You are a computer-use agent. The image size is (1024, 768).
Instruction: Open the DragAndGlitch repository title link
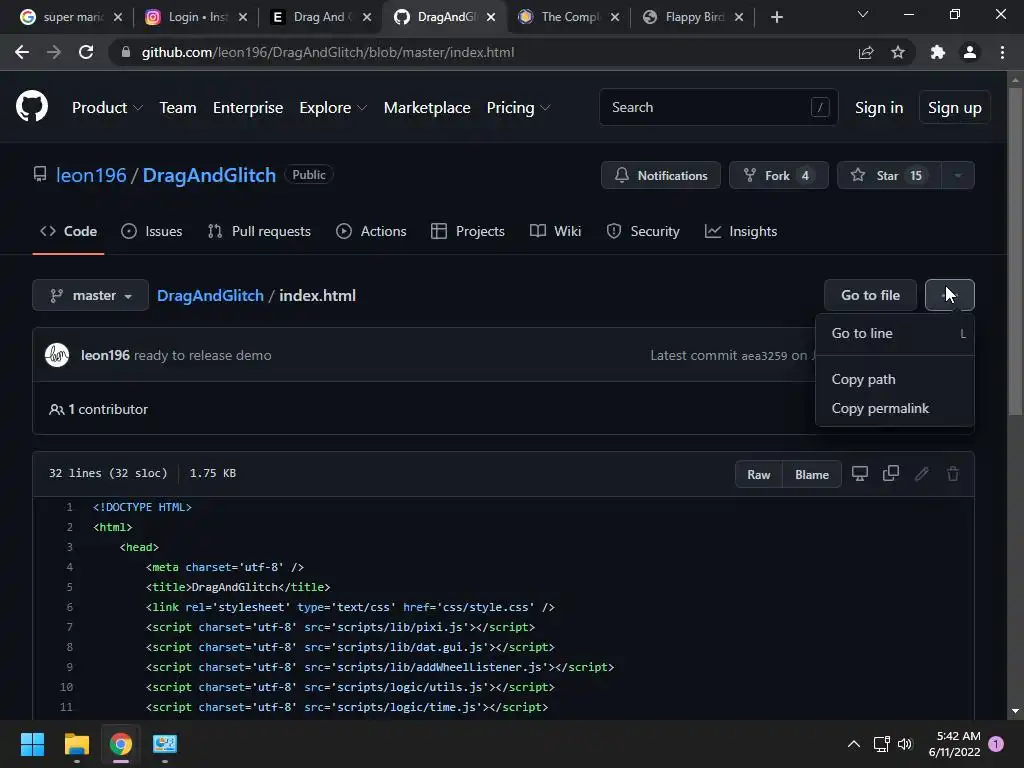[209, 175]
